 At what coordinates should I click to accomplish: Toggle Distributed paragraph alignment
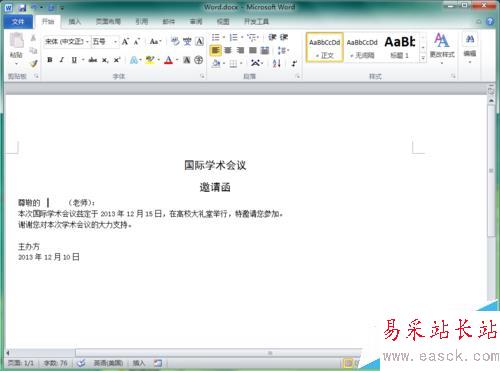coord(265,50)
